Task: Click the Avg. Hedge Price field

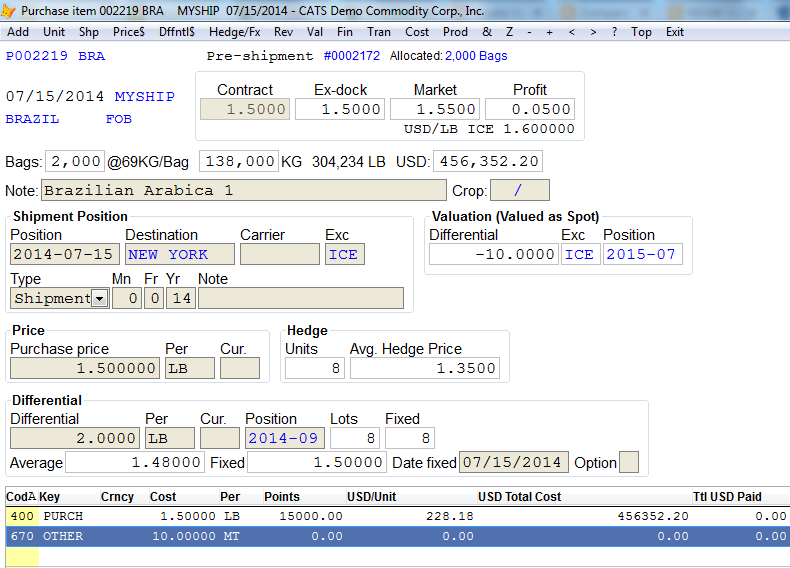Action: [425, 368]
